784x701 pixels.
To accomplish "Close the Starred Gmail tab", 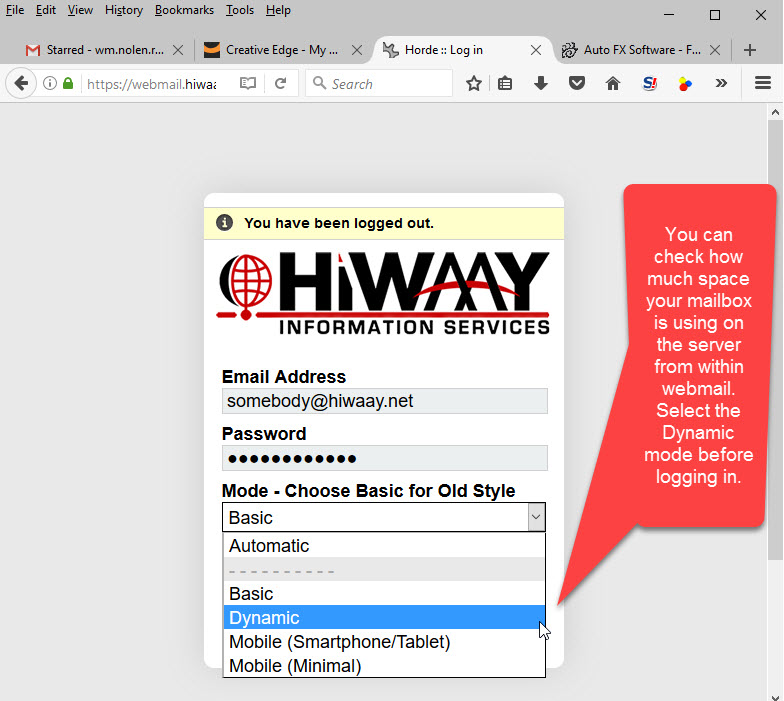I will [x=178, y=50].
